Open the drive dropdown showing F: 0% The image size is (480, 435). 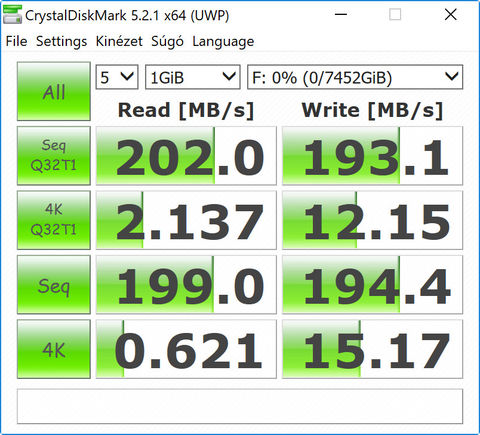coord(355,77)
